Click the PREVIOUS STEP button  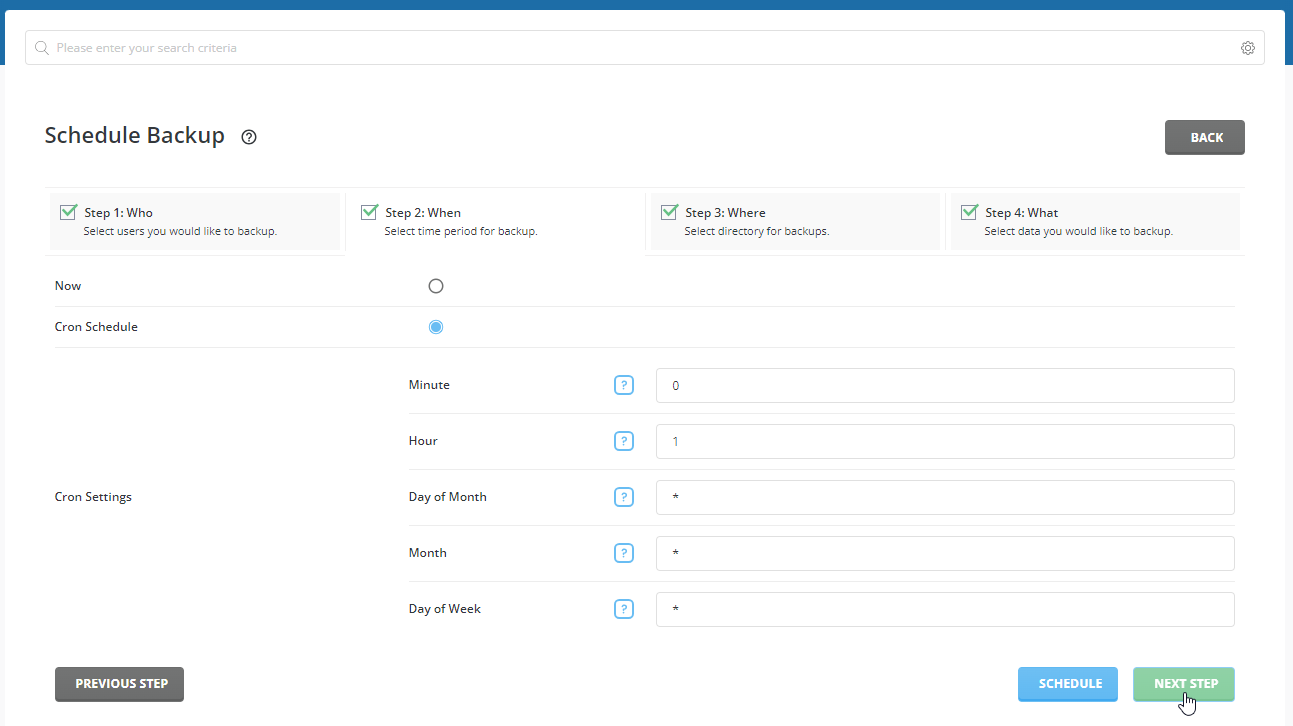(119, 684)
